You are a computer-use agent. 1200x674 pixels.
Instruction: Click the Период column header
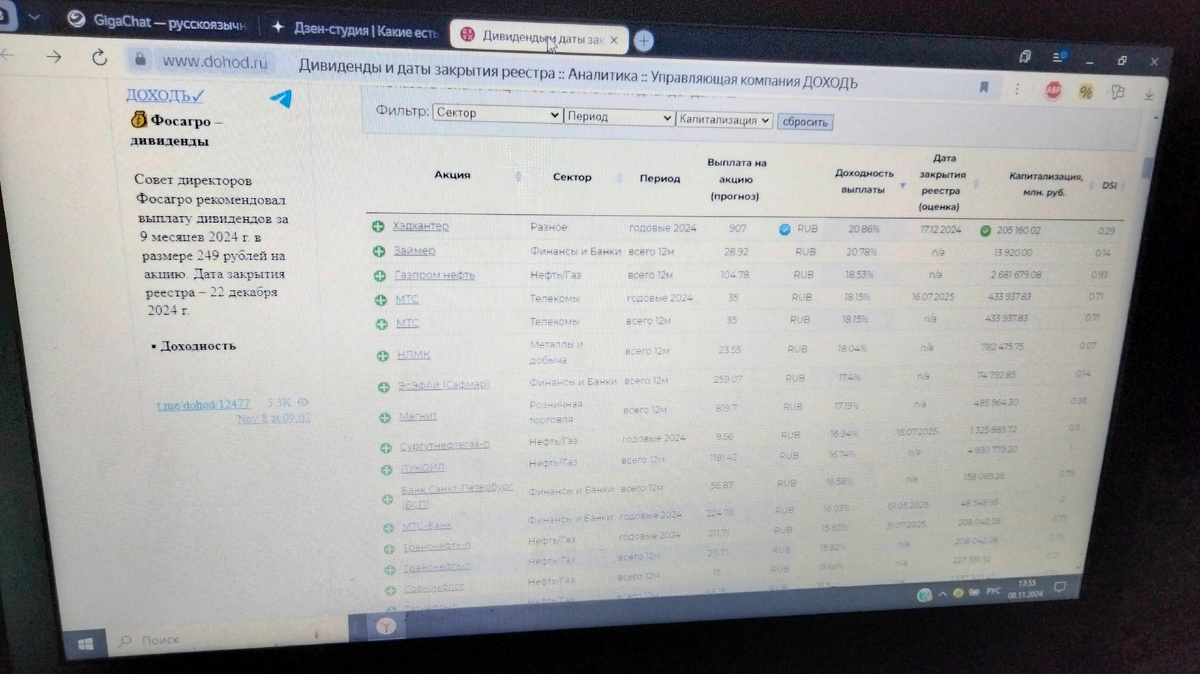coord(660,179)
